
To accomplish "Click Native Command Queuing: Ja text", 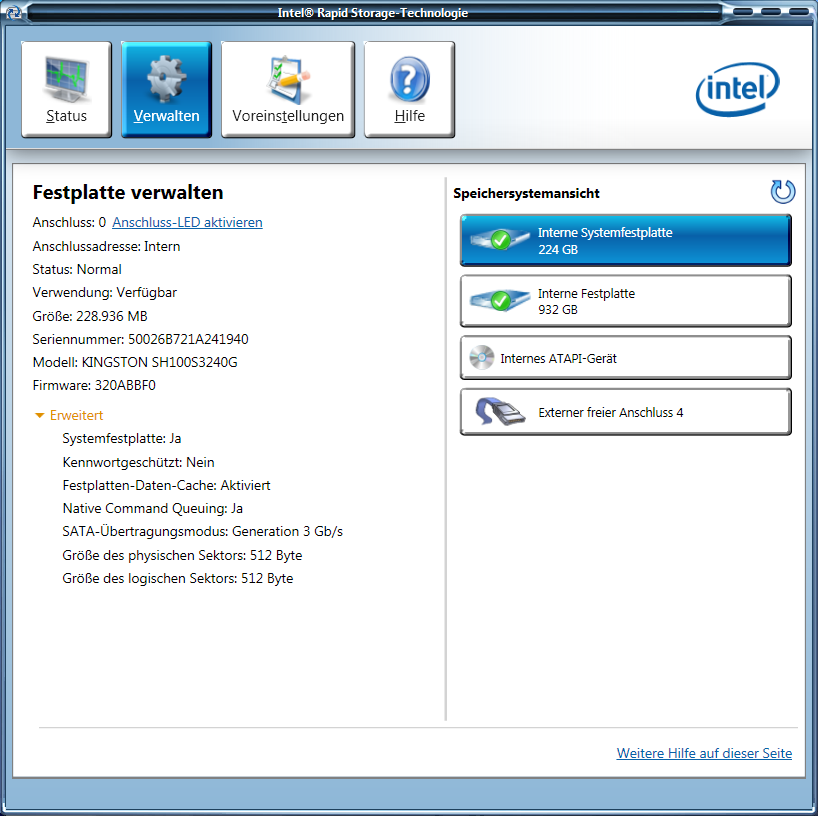I will [152, 508].
